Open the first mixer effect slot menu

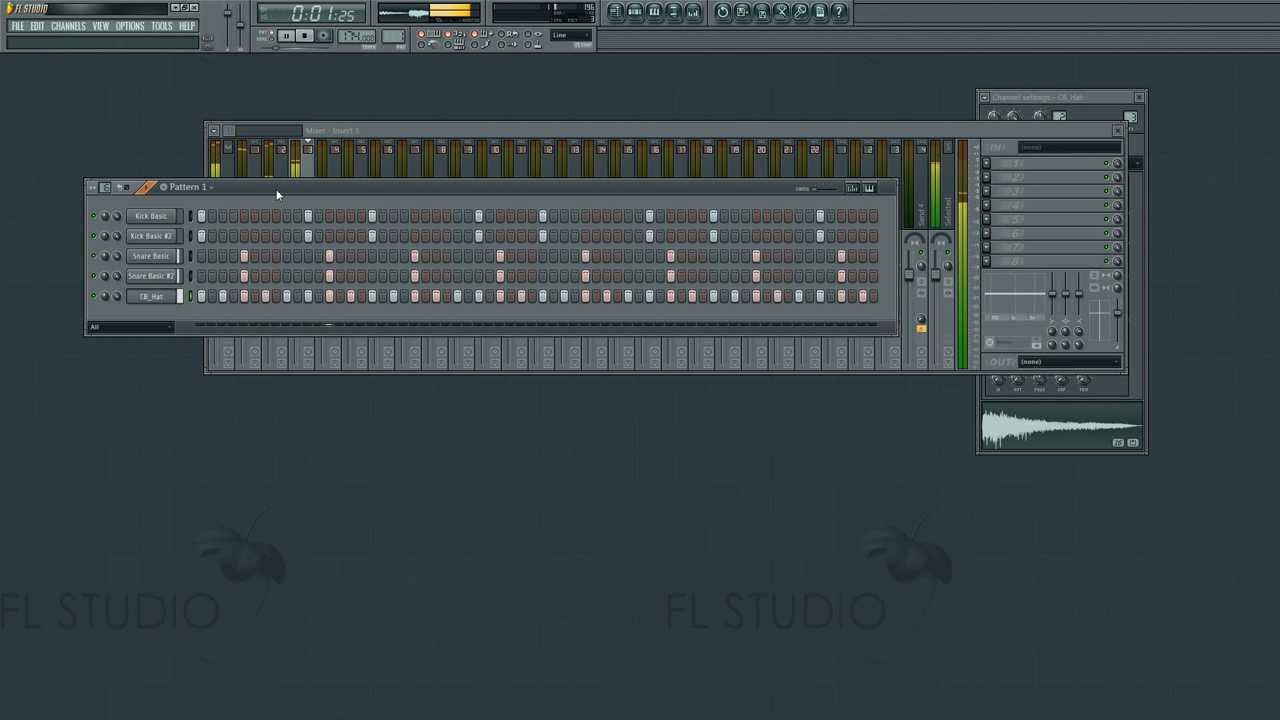[986, 164]
